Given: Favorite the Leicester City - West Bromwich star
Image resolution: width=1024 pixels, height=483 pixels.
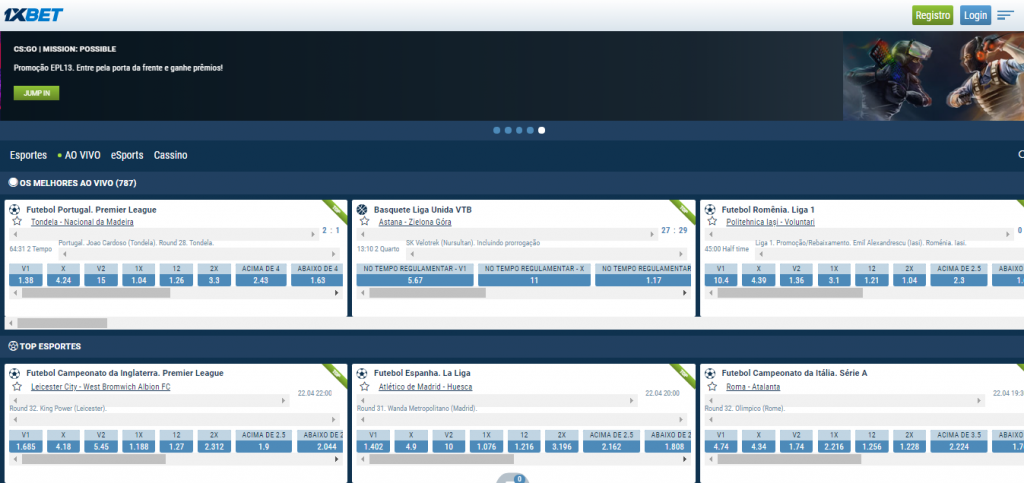Looking at the screenshot, I should [17, 386].
